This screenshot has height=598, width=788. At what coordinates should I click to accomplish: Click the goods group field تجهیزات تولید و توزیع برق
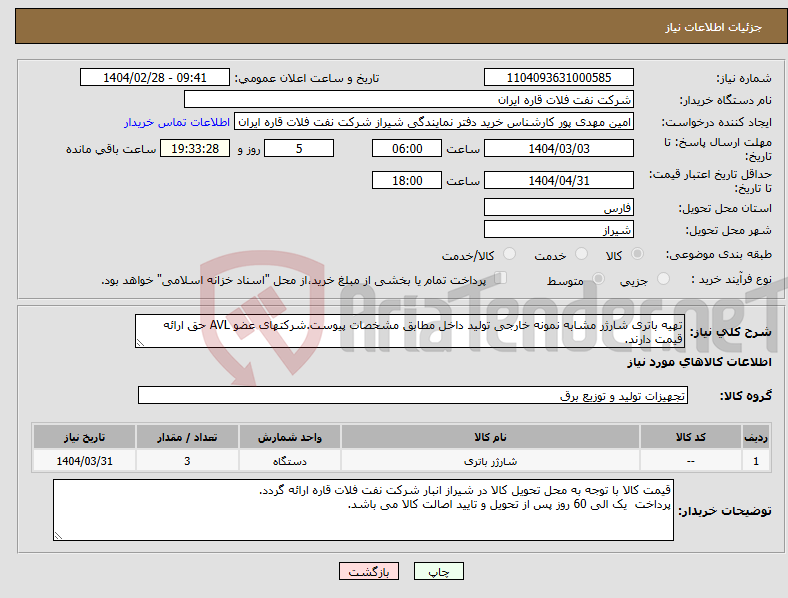(x=413, y=395)
